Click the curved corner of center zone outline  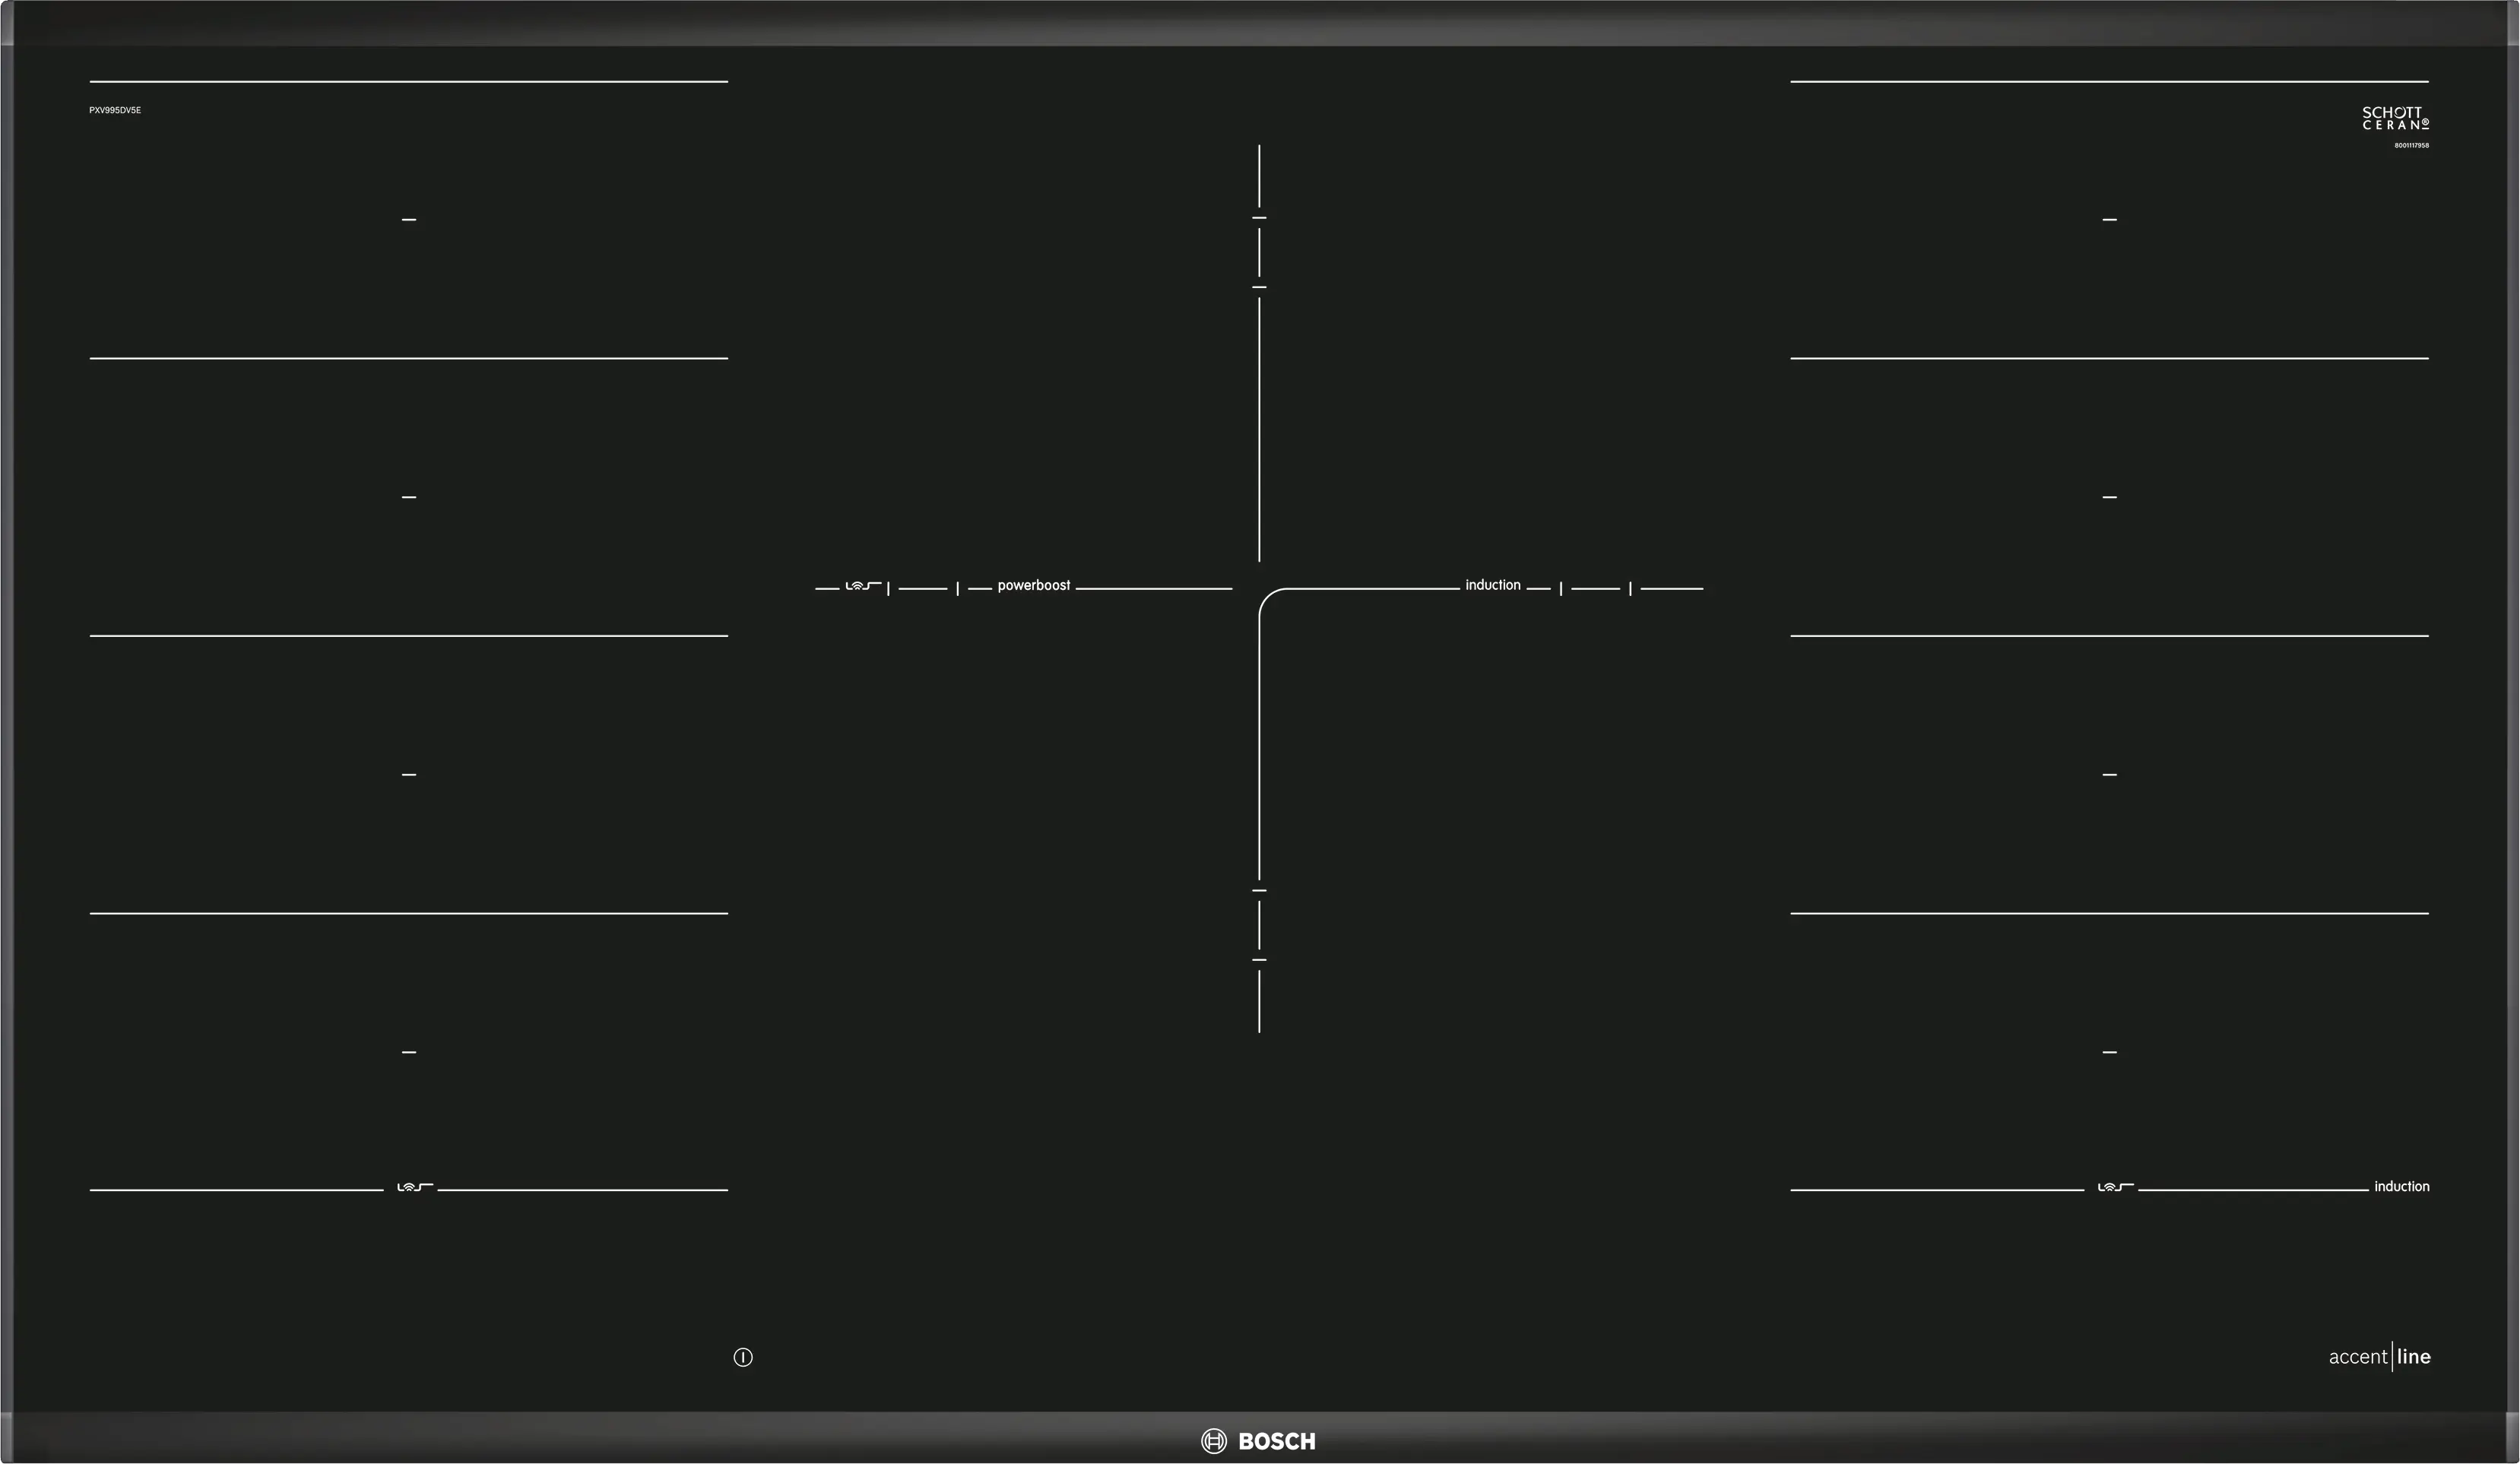[x=1267, y=597]
